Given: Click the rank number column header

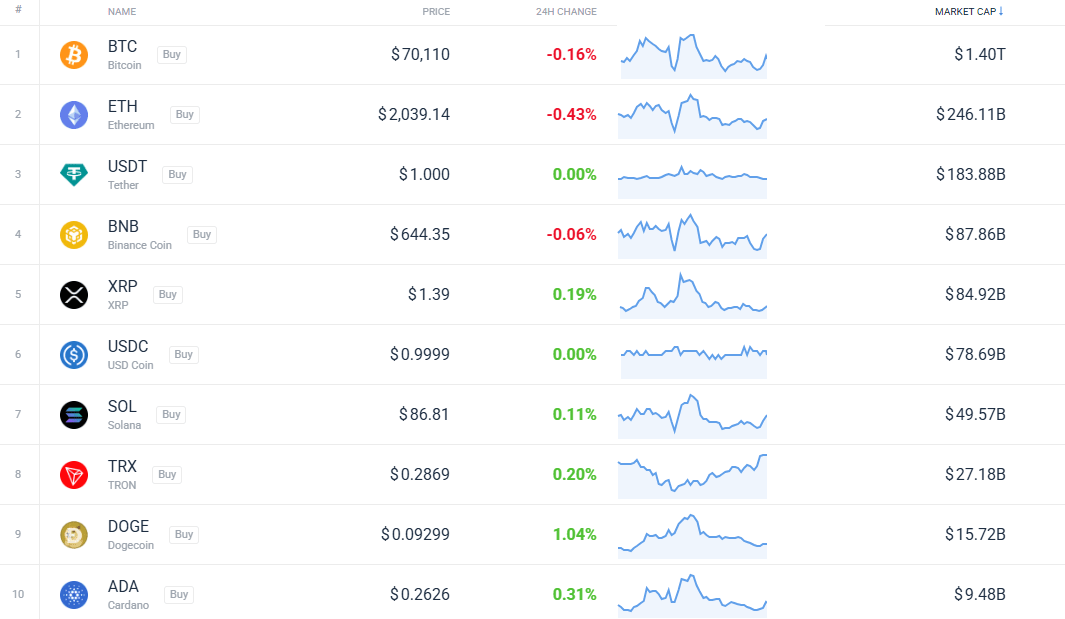Looking at the screenshot, I should tap(19, 9).
